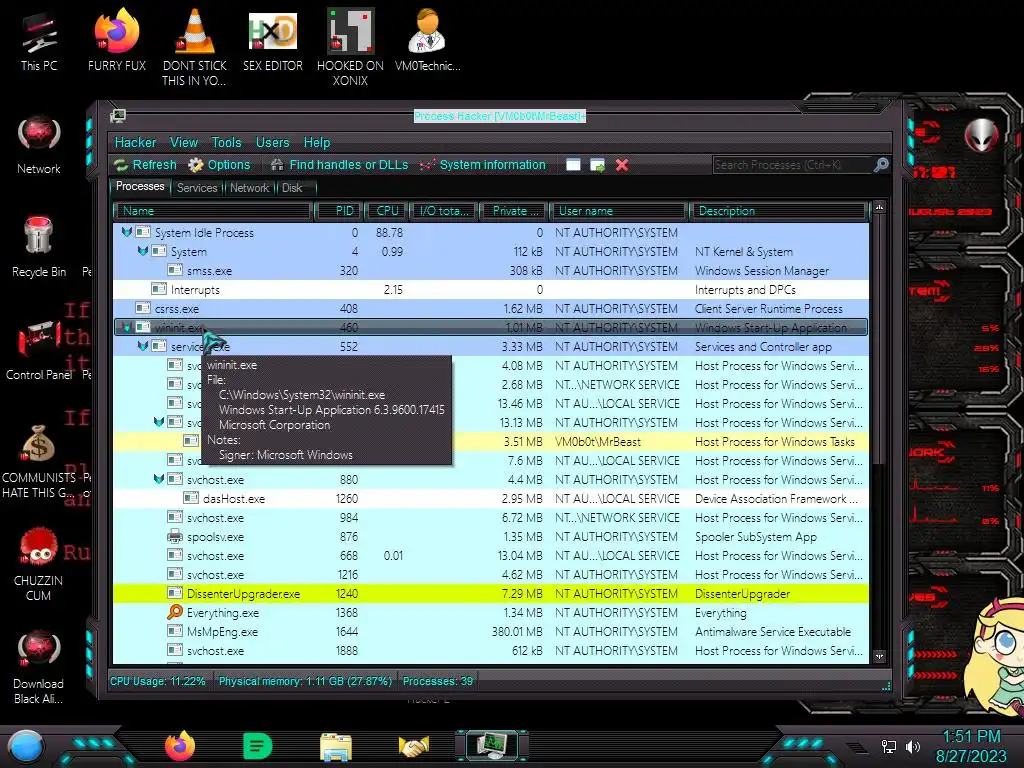The height and width of the screenshot is (768, 1024).
Task: Open File Explorer from the taskbar
Action: tap(336, 746)
